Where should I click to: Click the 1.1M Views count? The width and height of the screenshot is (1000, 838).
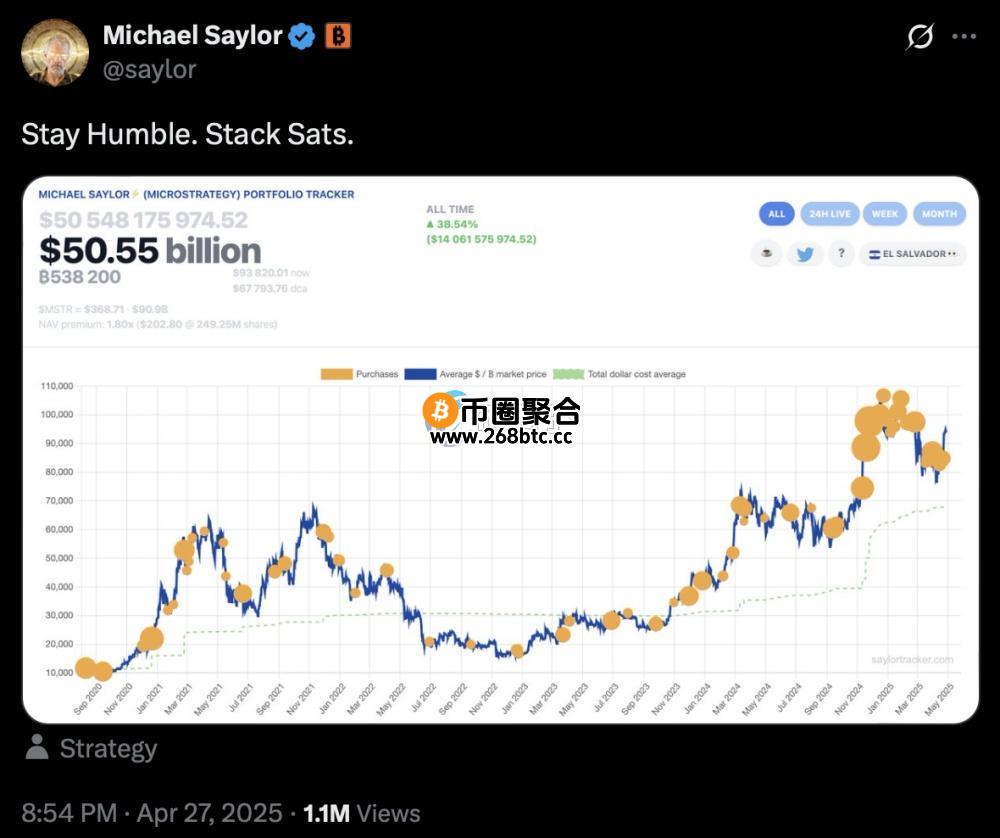362,813
